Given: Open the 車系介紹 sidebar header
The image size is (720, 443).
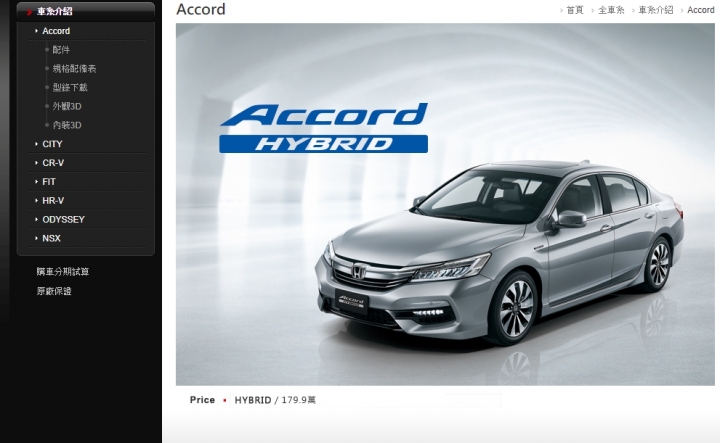Looking at the screenshot, I should coord(85,11).
